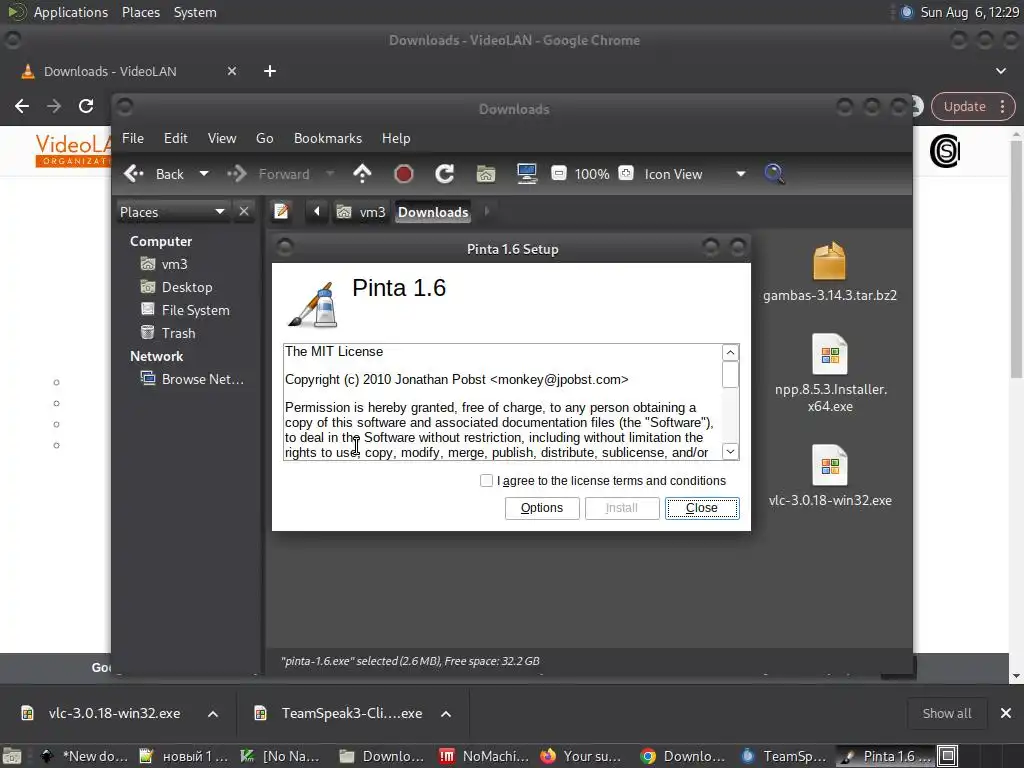This screenshot has height=768, width=1024.
Task: Reload the Downloads folder view
Action: click(x=445, y=174)
